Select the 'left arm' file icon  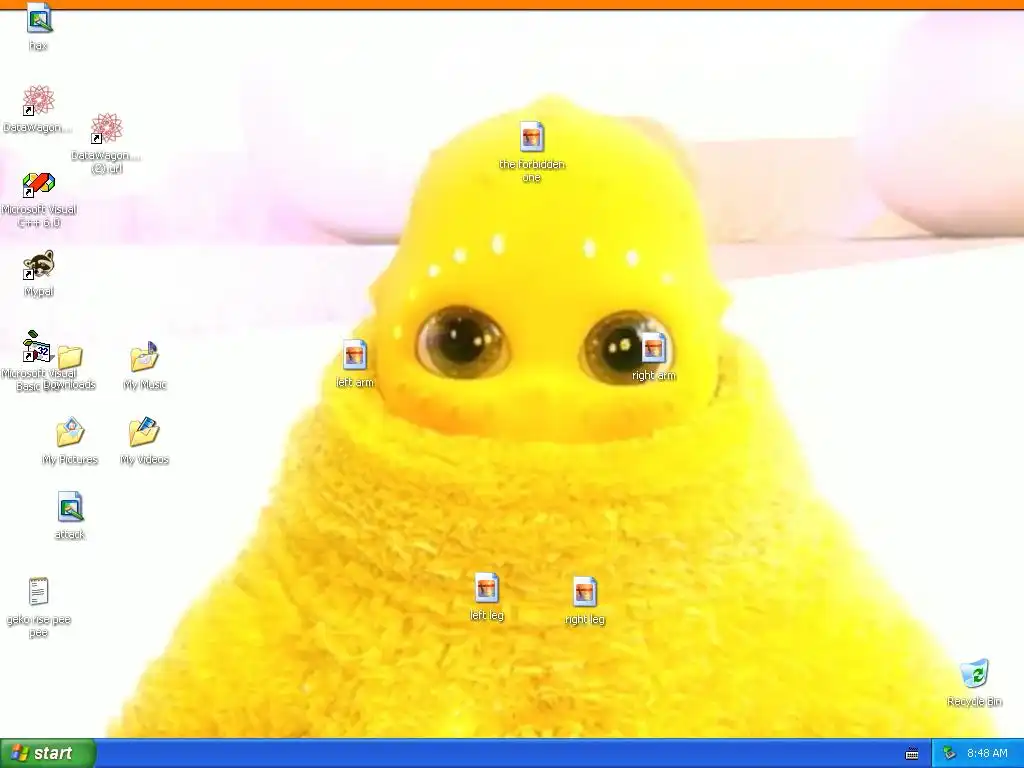[355, 355]
